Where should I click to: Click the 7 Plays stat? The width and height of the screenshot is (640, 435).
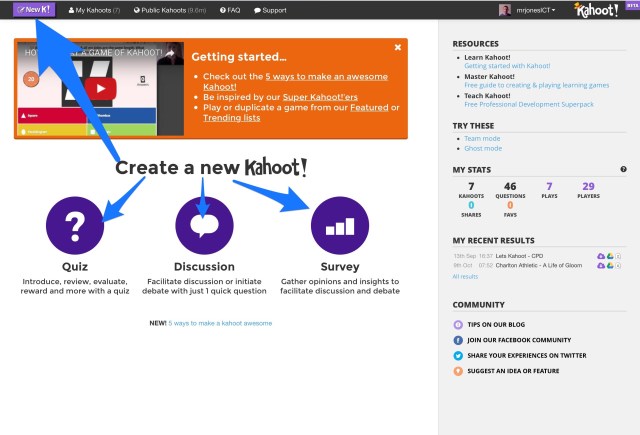coord(549,190)
